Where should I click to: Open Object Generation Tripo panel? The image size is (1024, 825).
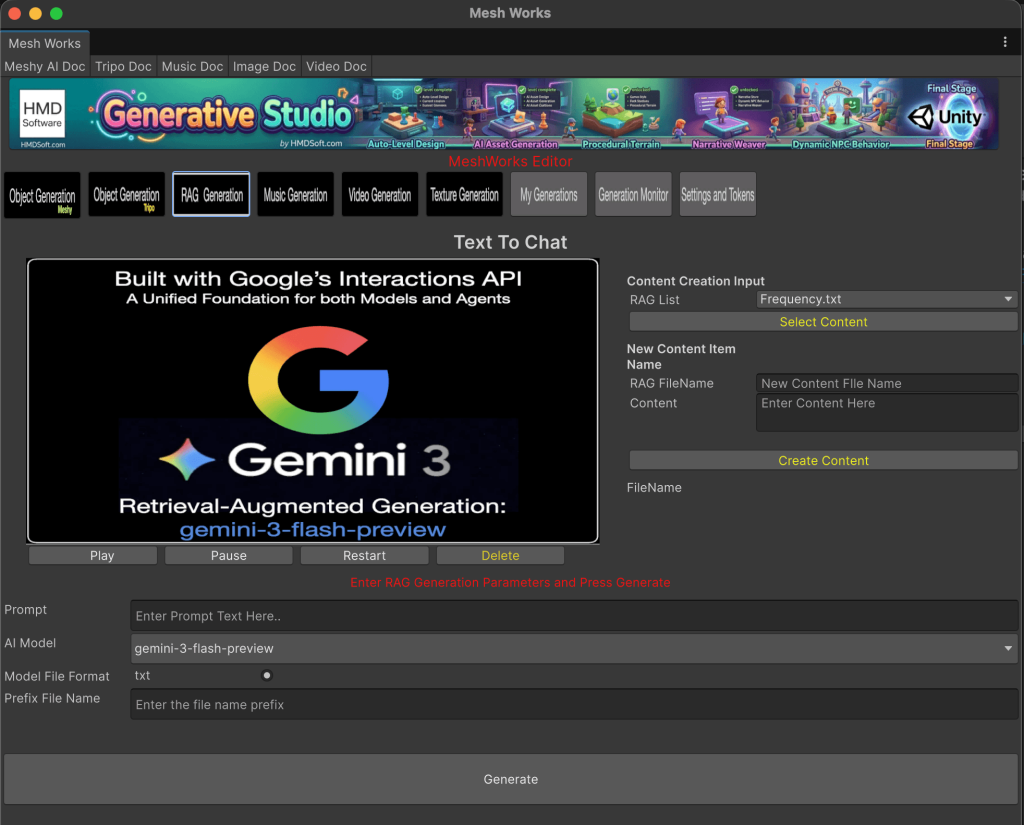pos(127,195)
